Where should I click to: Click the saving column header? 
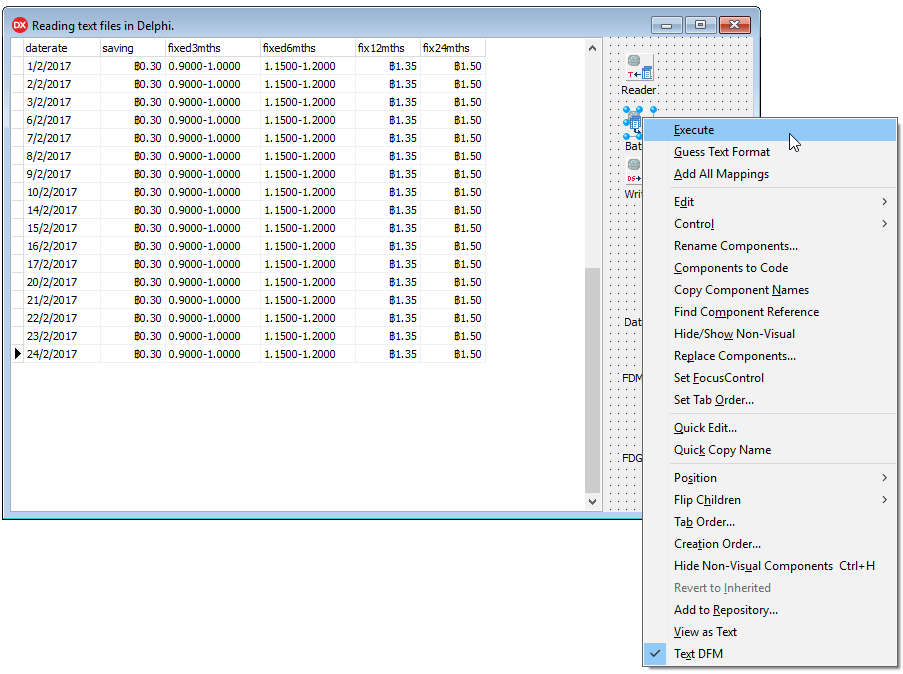point(118,47)
